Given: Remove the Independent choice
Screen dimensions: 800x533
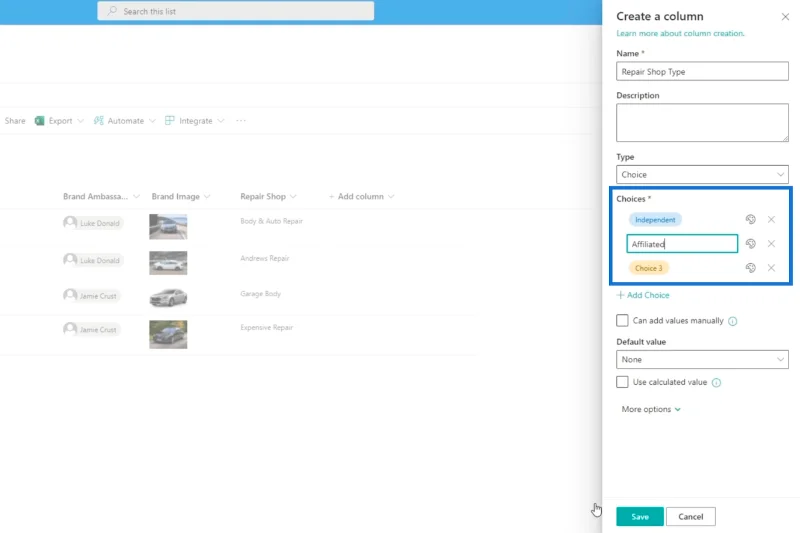Looking at the screenshot, I should click(771, 219).
